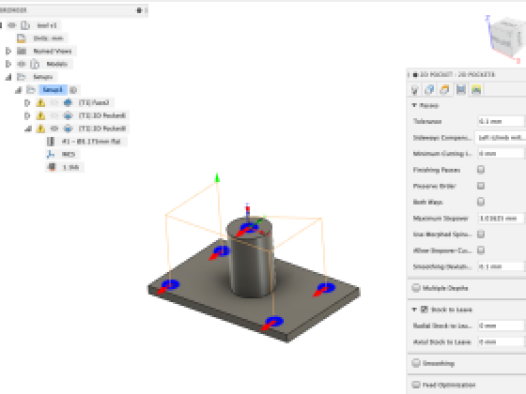
Task: Toggle the Multiple Depths checkbox
Action: click(416, 288)
